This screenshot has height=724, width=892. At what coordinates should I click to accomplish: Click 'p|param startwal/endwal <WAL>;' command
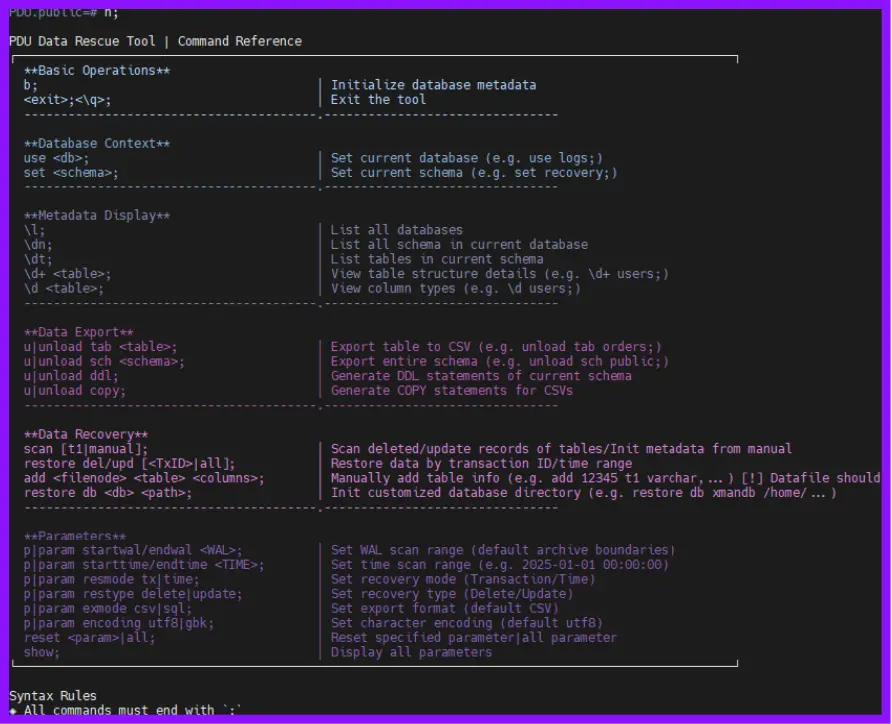click(x=133, y=551)
